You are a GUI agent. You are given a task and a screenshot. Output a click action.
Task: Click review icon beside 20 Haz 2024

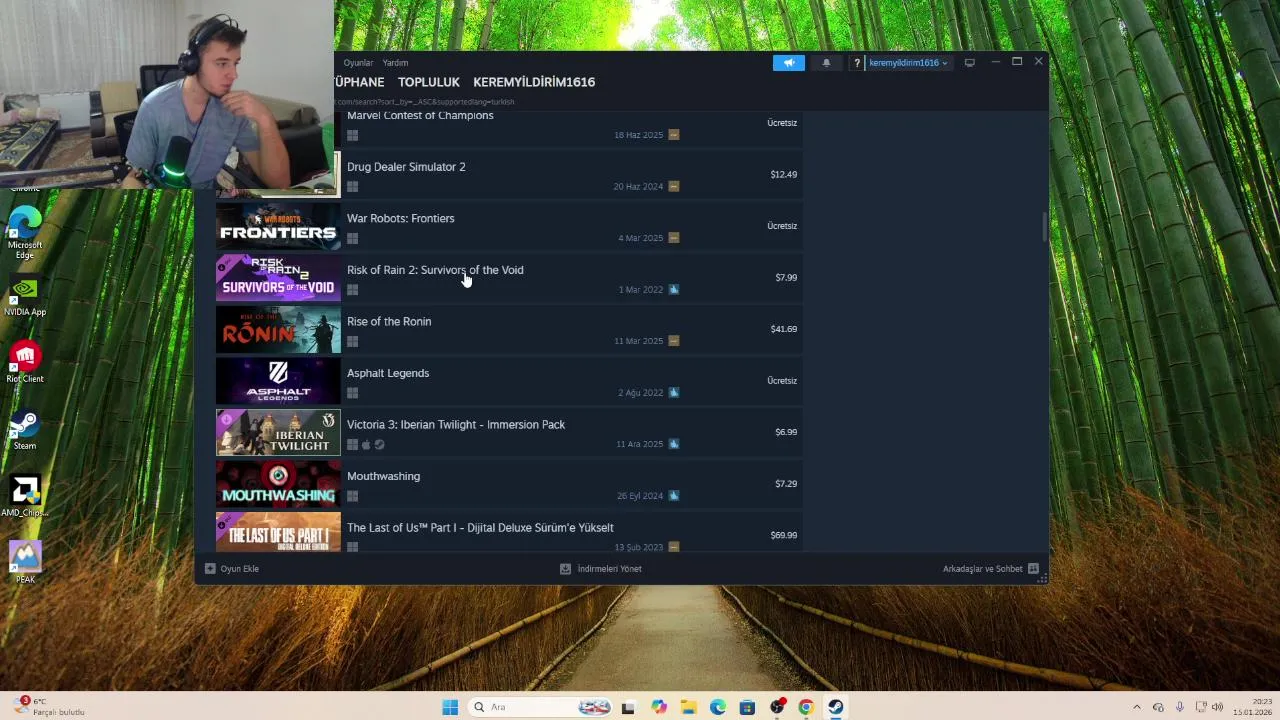[x=673, y=186]
